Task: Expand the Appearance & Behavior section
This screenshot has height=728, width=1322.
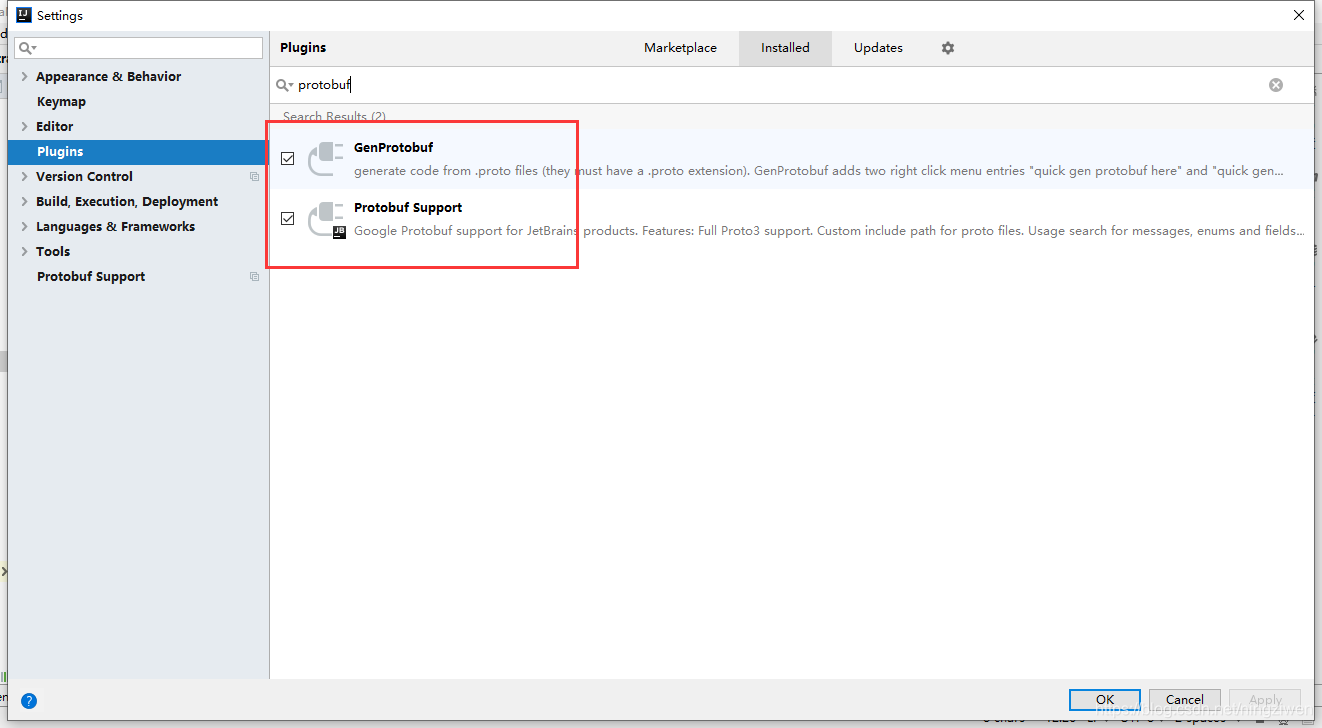Action: point(25,77)
